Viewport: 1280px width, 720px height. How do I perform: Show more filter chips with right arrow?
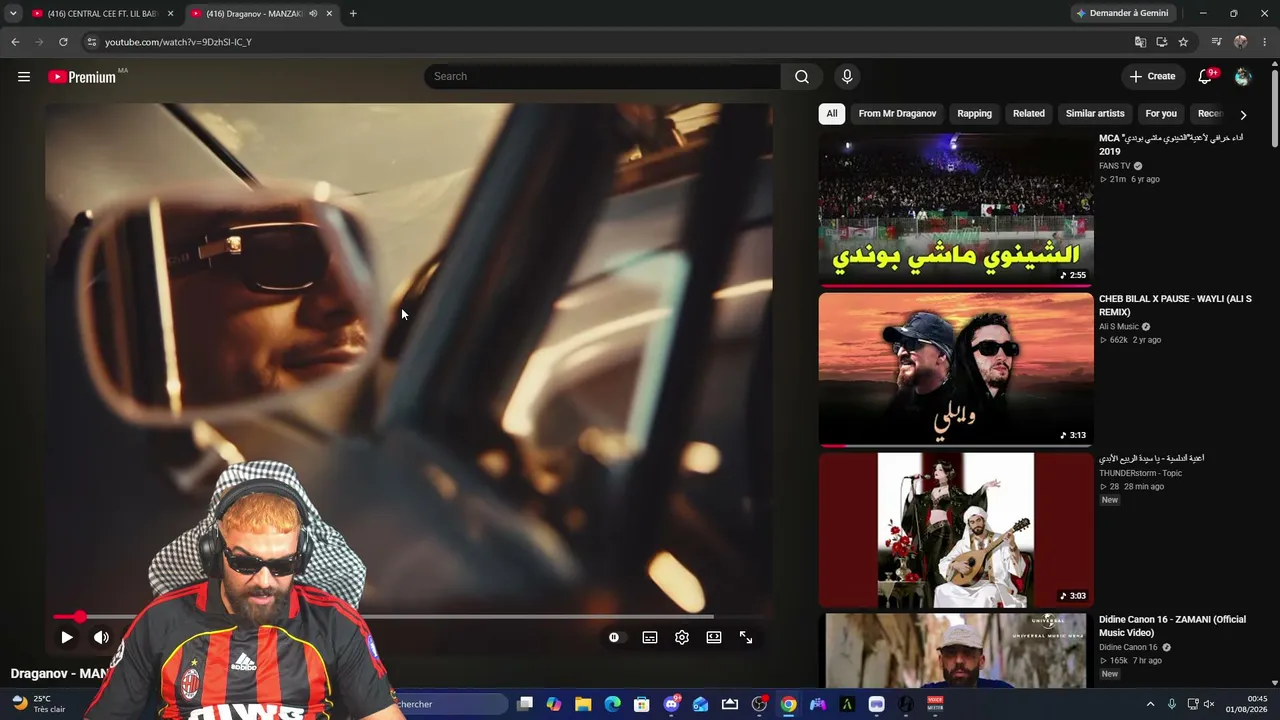click(x=1243, y=114)
